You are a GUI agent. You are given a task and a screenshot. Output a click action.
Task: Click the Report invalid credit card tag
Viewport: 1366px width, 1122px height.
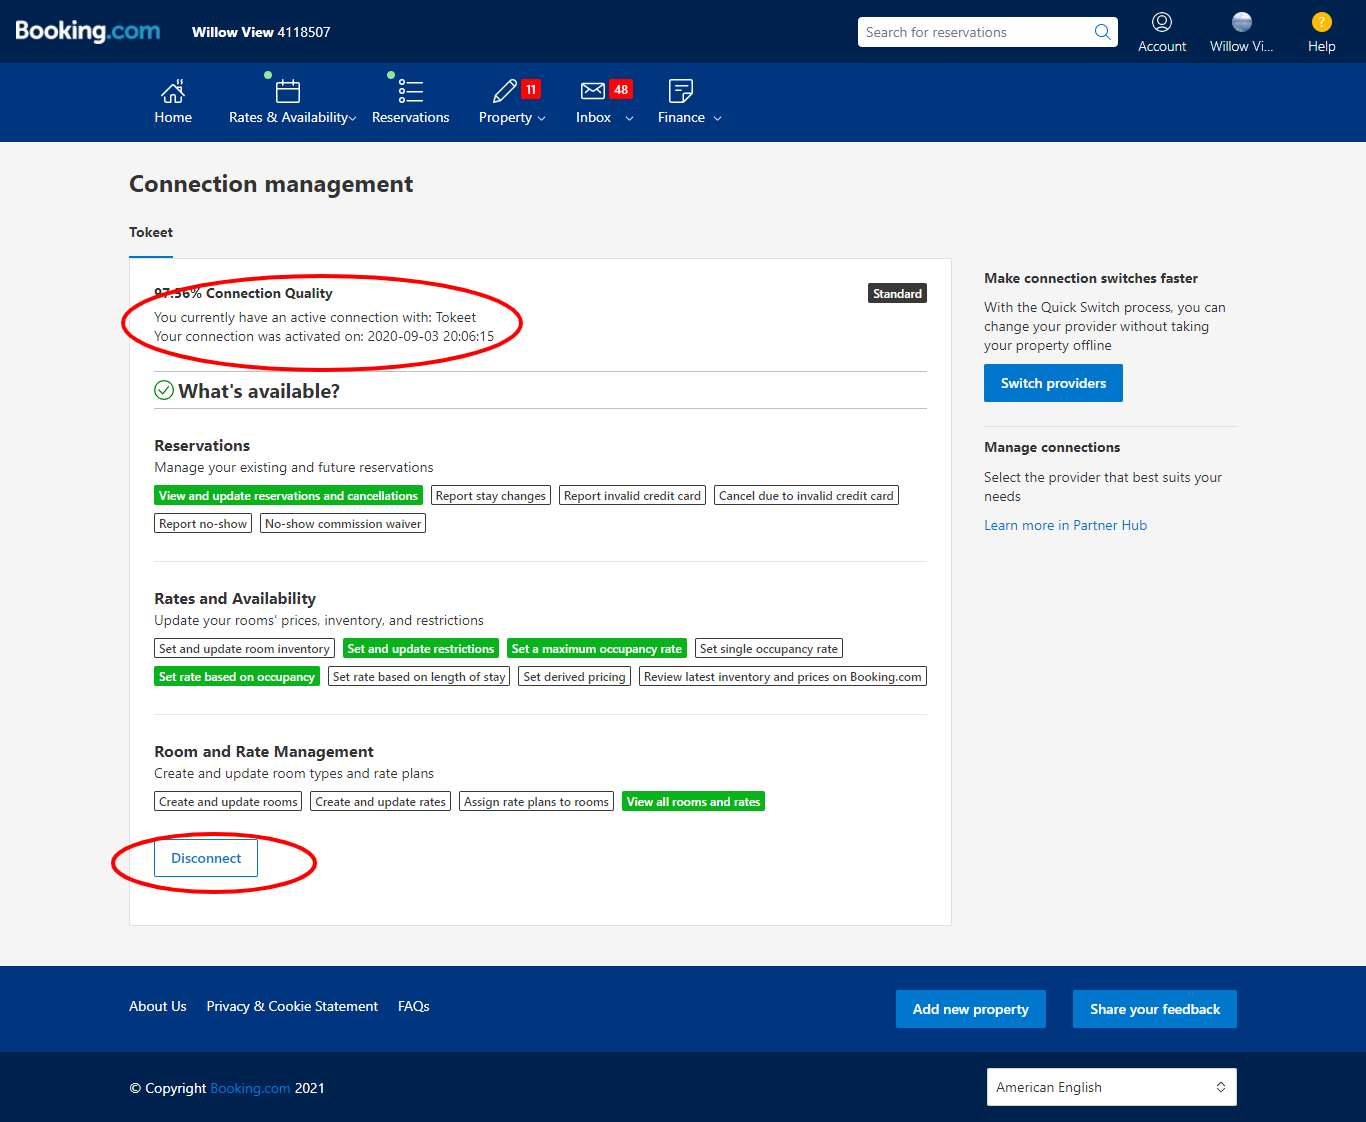[632, 495]
